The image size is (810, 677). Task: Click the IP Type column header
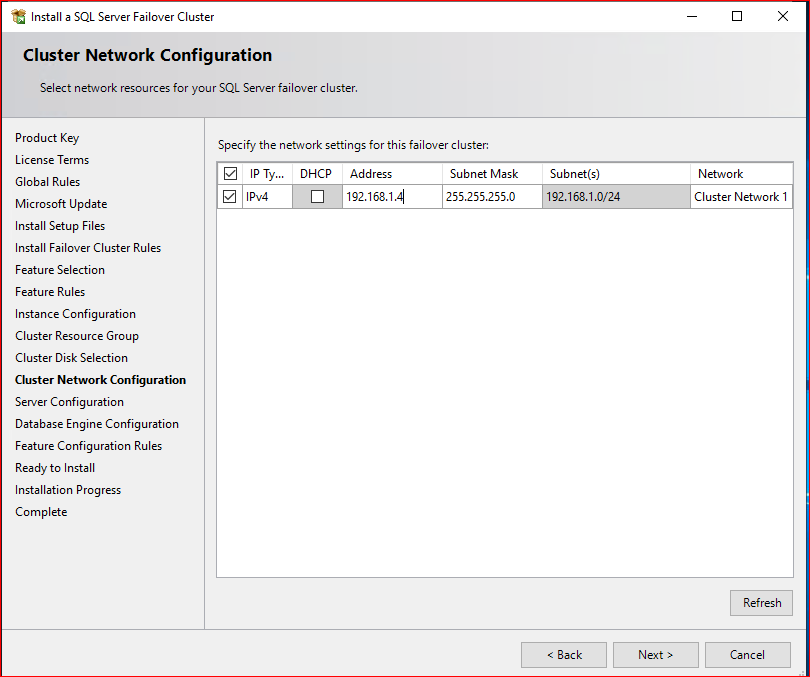tap(268, 174)
